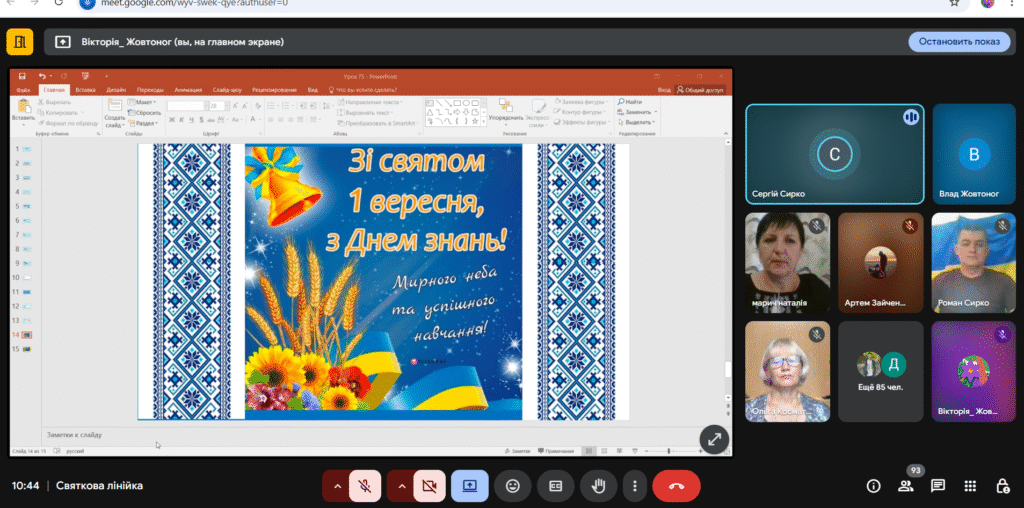Open the emoji reactions panel
Viewport: 1024px width, 508px height.
[x=513, y=486]
